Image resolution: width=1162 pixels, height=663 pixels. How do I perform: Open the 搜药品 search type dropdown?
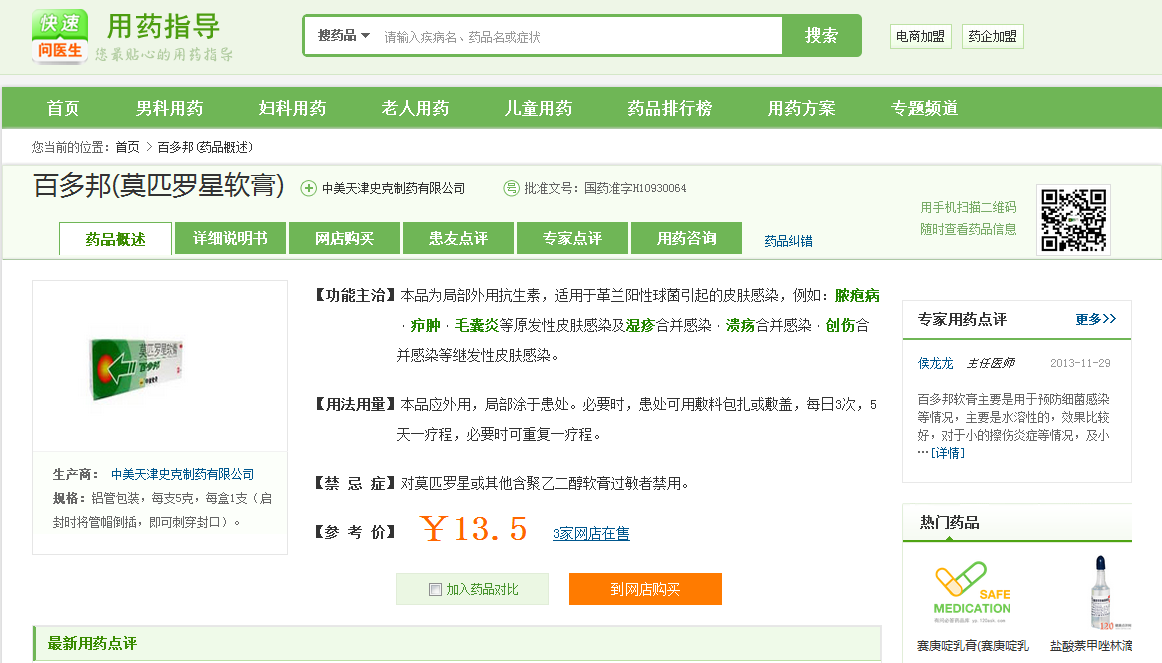[344, 36]
